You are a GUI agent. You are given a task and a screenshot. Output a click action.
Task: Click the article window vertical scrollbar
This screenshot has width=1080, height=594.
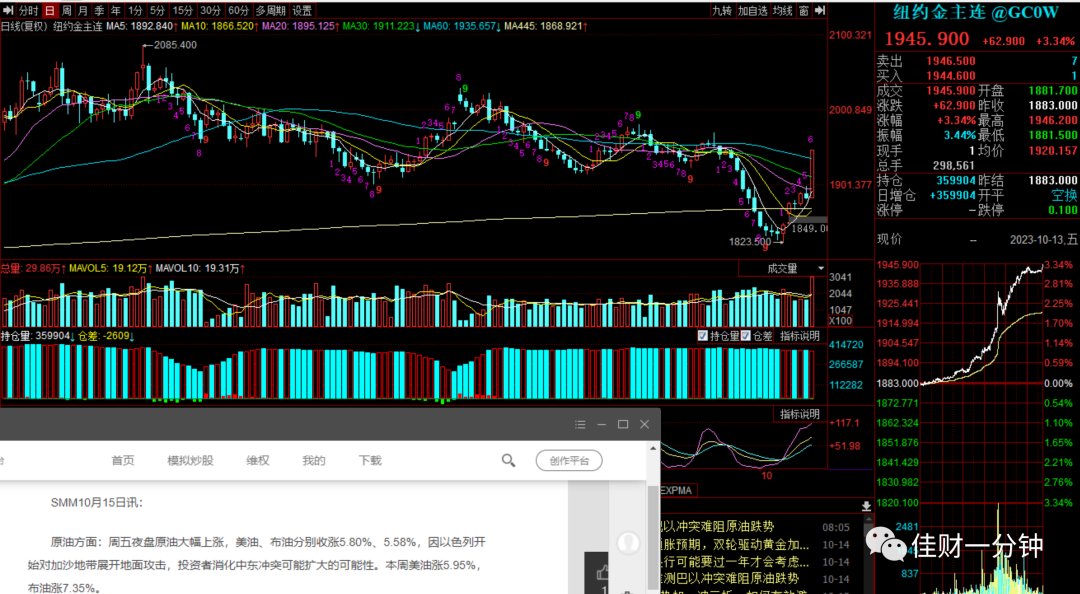(x=654, y=517)
